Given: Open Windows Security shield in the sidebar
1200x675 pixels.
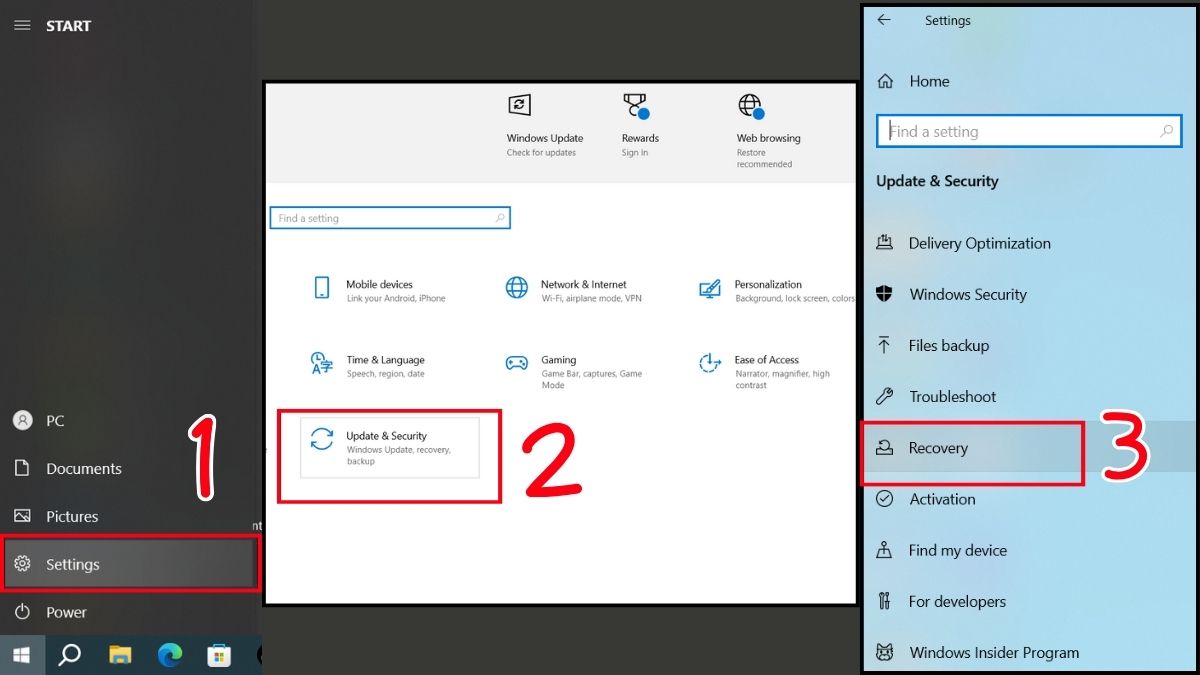Looking at the screenshot, I should point(885,294).
